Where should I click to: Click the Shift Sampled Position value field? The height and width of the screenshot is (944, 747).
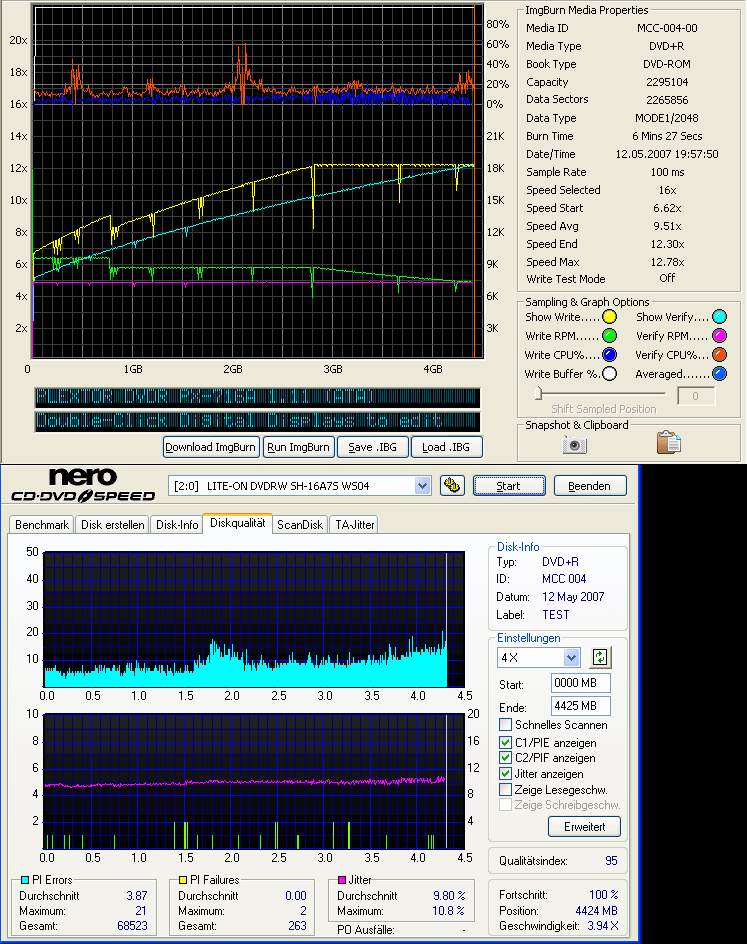[x=696, y=396]
